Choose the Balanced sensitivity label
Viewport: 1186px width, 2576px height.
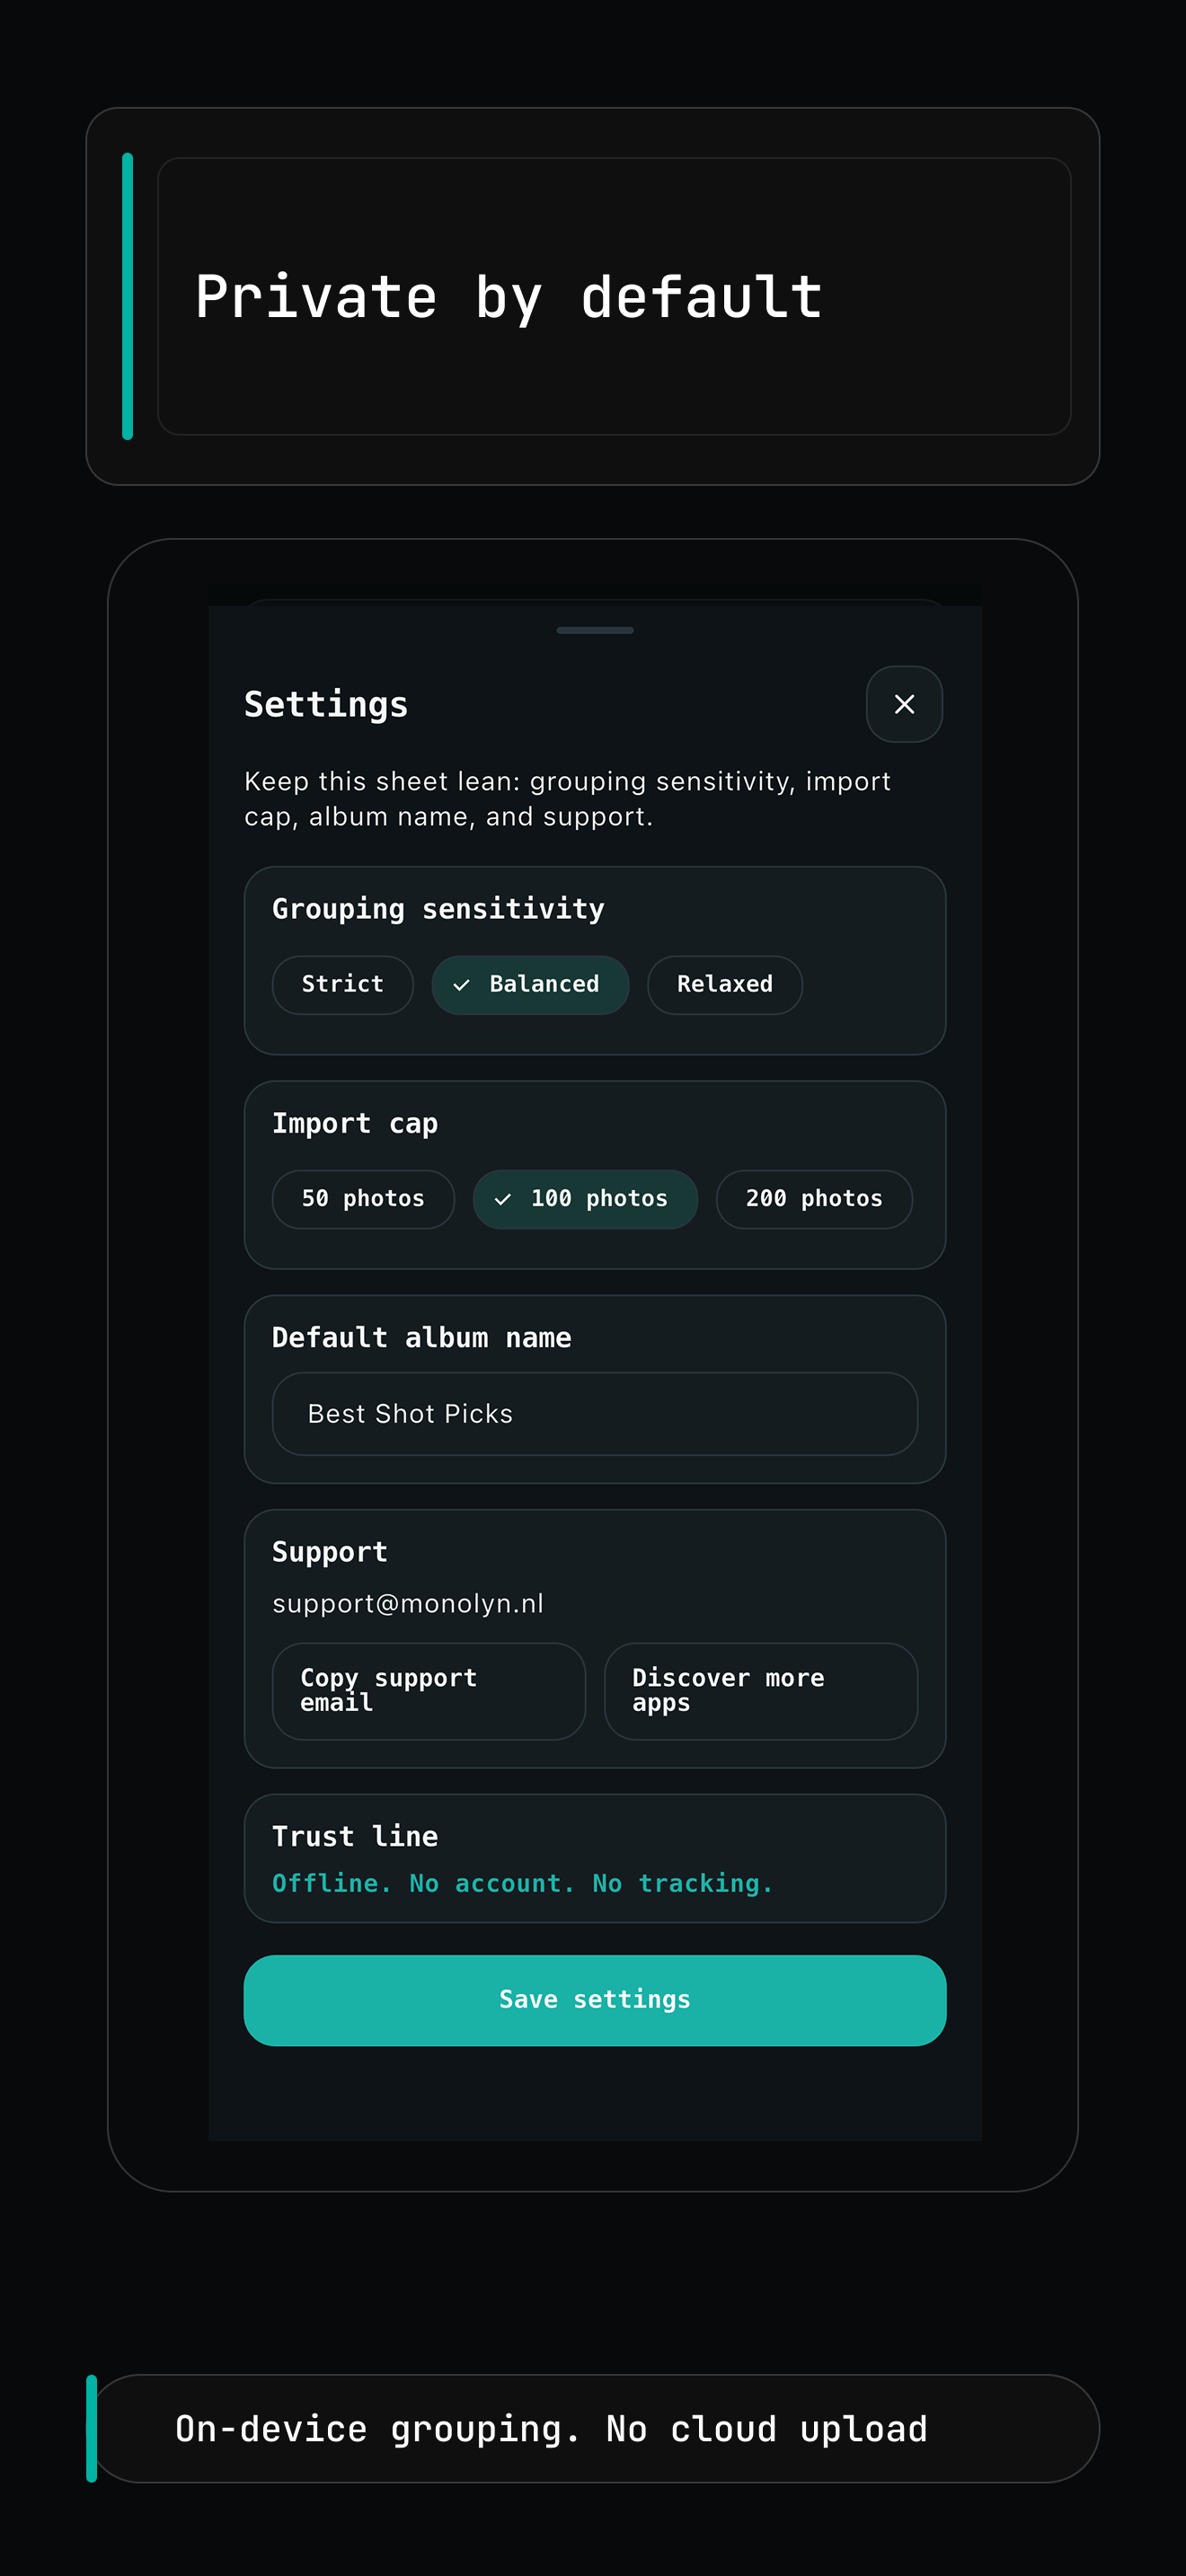[x=544, y=985]
